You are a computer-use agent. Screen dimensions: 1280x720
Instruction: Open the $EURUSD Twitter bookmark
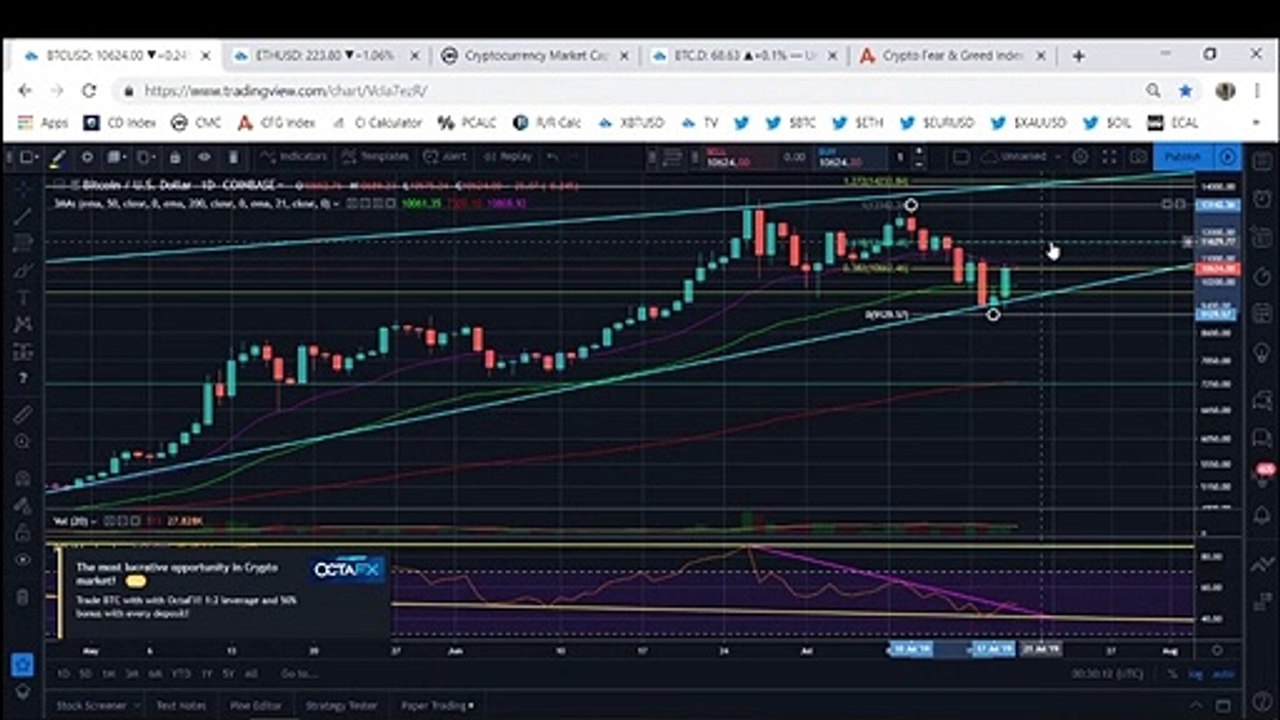coord(936,123)
